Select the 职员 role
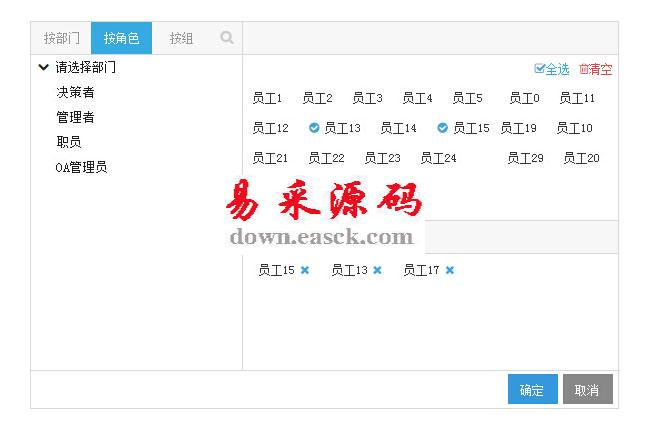650x431 pixels. (69, 142)
